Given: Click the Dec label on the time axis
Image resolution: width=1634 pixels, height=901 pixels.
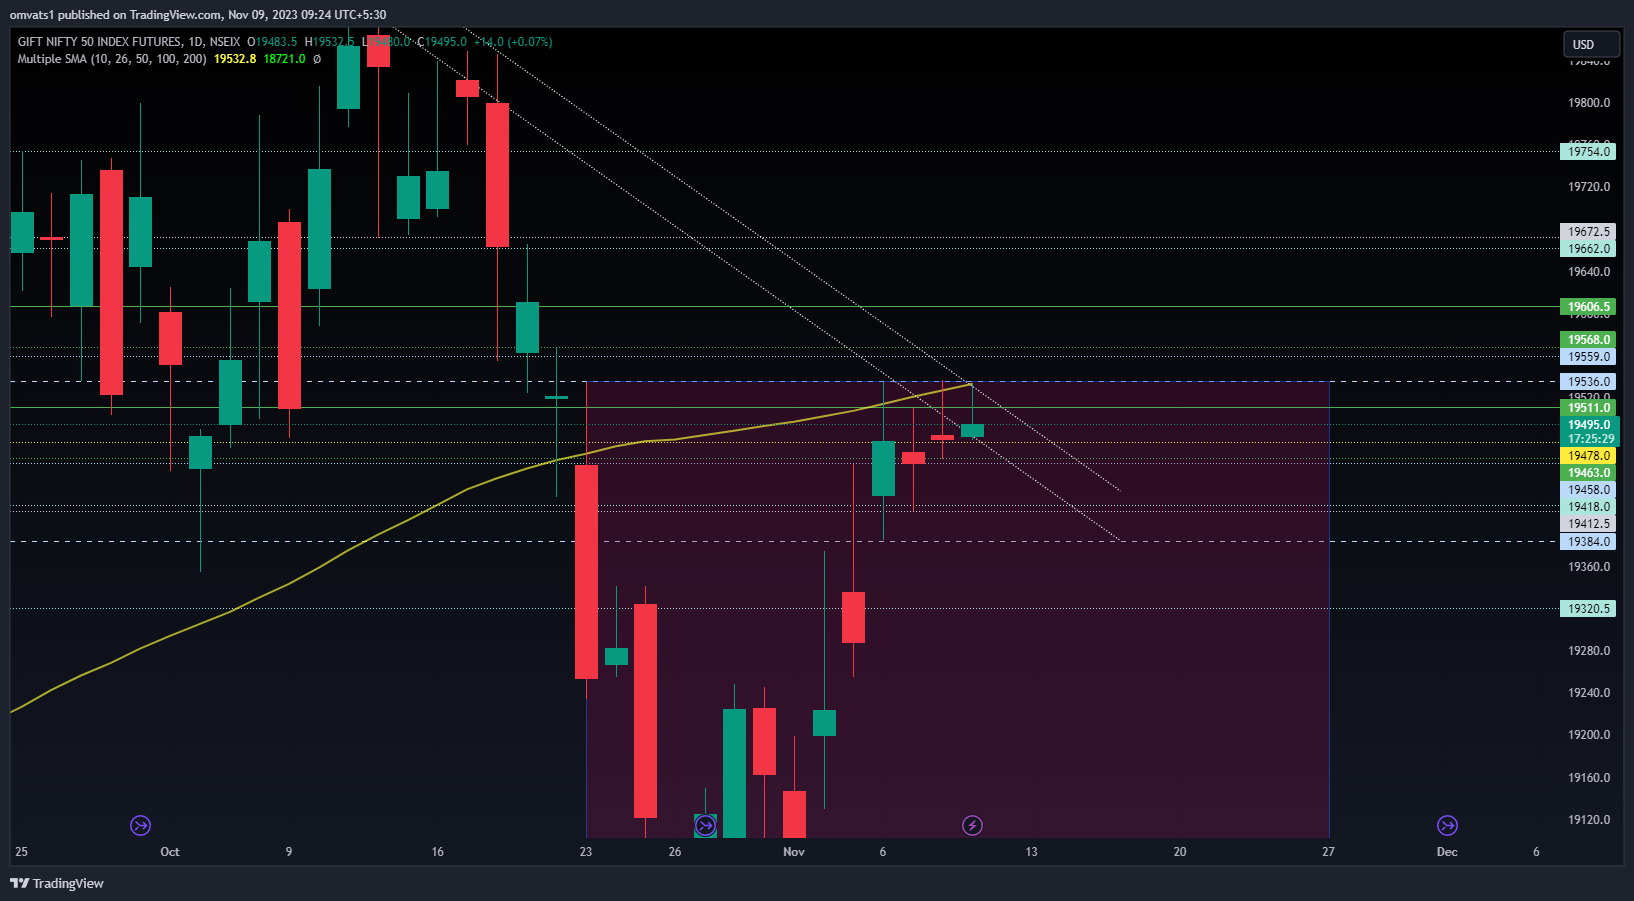Looking at the screenshot, I should pyautogui.click(x=1447, y=852).
